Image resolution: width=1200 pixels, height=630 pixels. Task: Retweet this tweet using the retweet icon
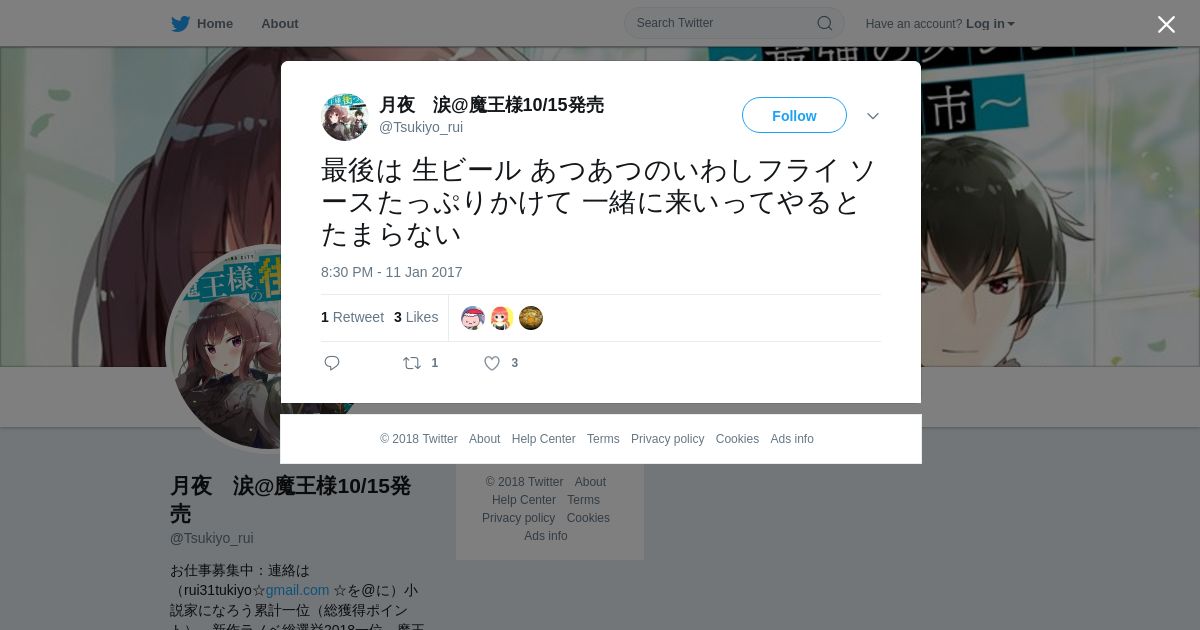coord(412,363)
